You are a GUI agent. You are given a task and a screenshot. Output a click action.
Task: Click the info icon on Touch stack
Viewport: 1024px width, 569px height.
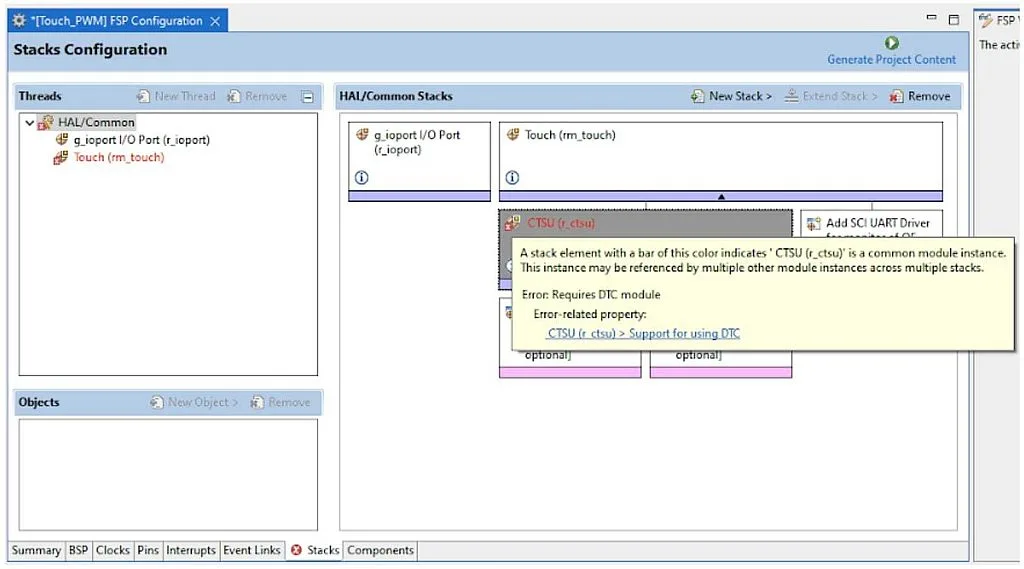[512, 177]
